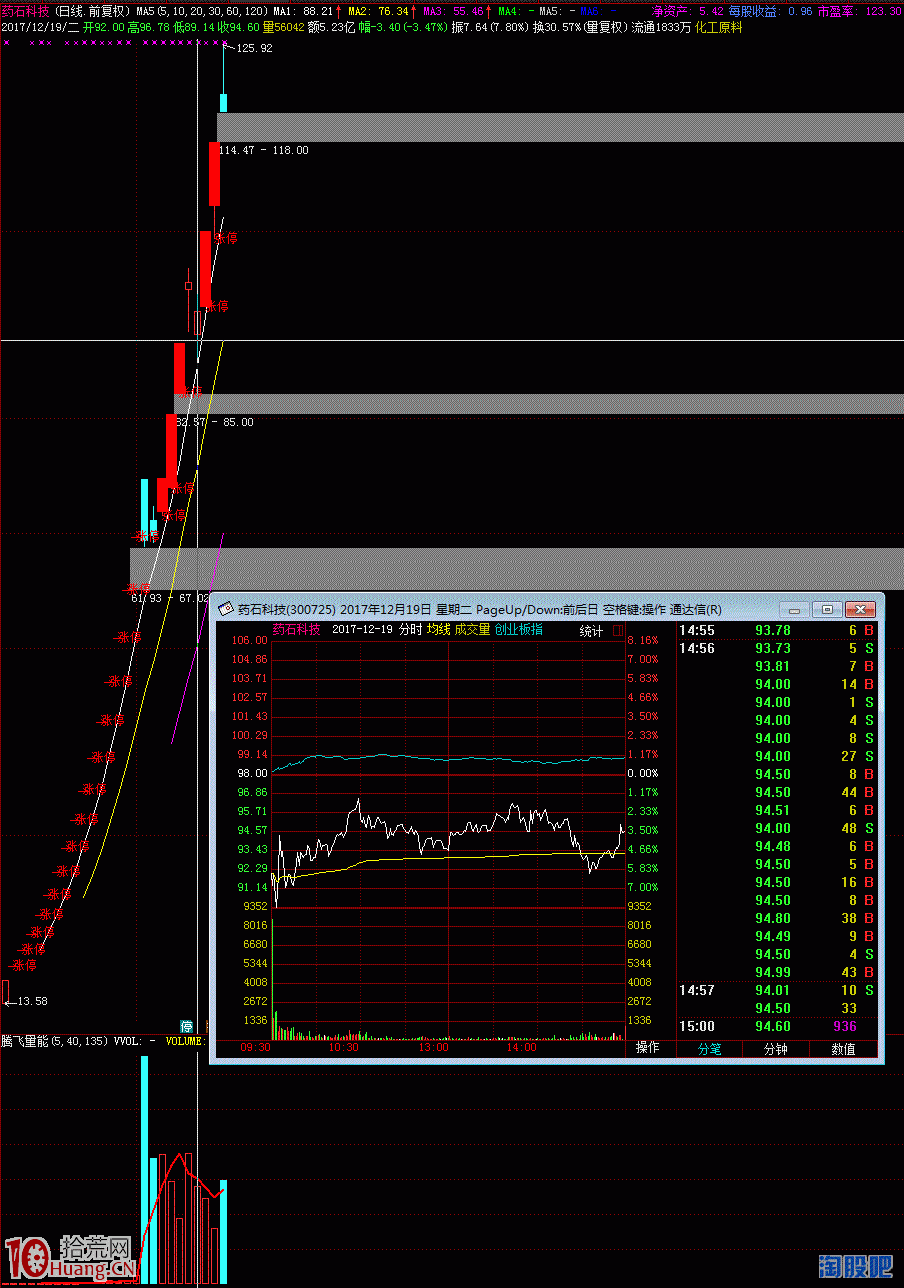Click the 8.16% top percentage axis label
The width and height of the screenshot is (904, 1288).
click(642, 640)
